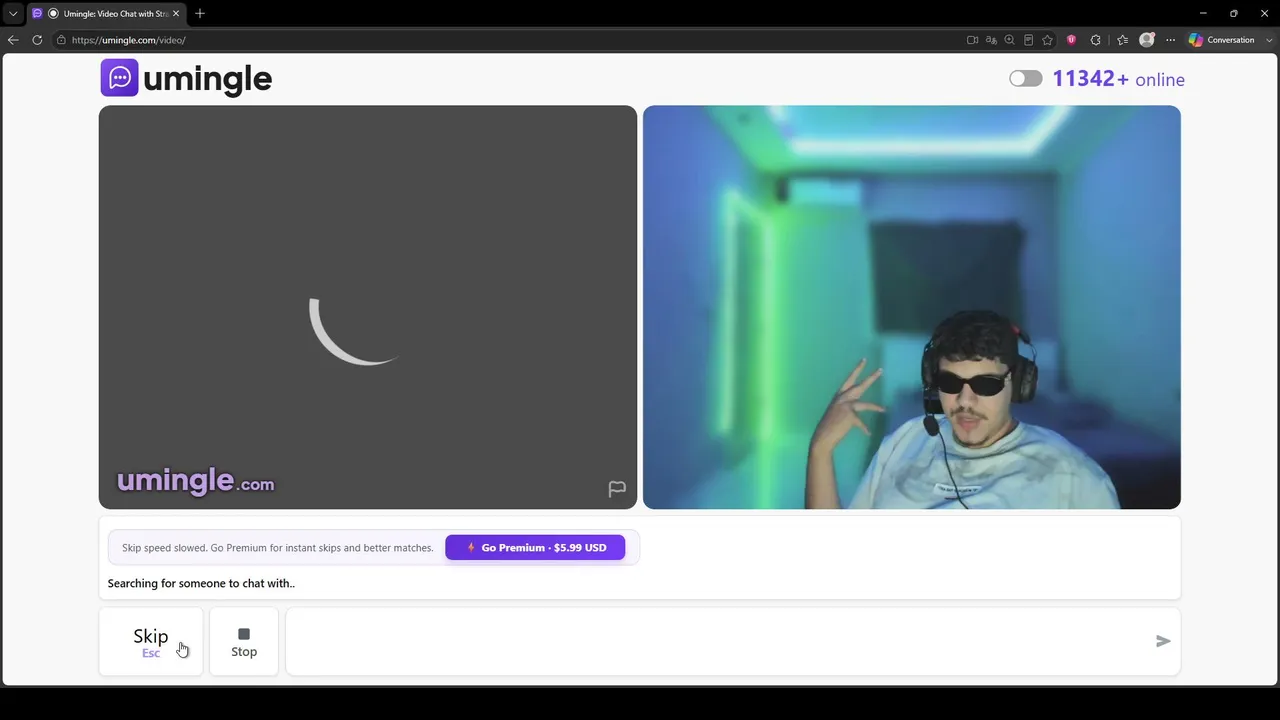Reload the page with the refresh icon
Screen dimensions: 1280x720
37,40
